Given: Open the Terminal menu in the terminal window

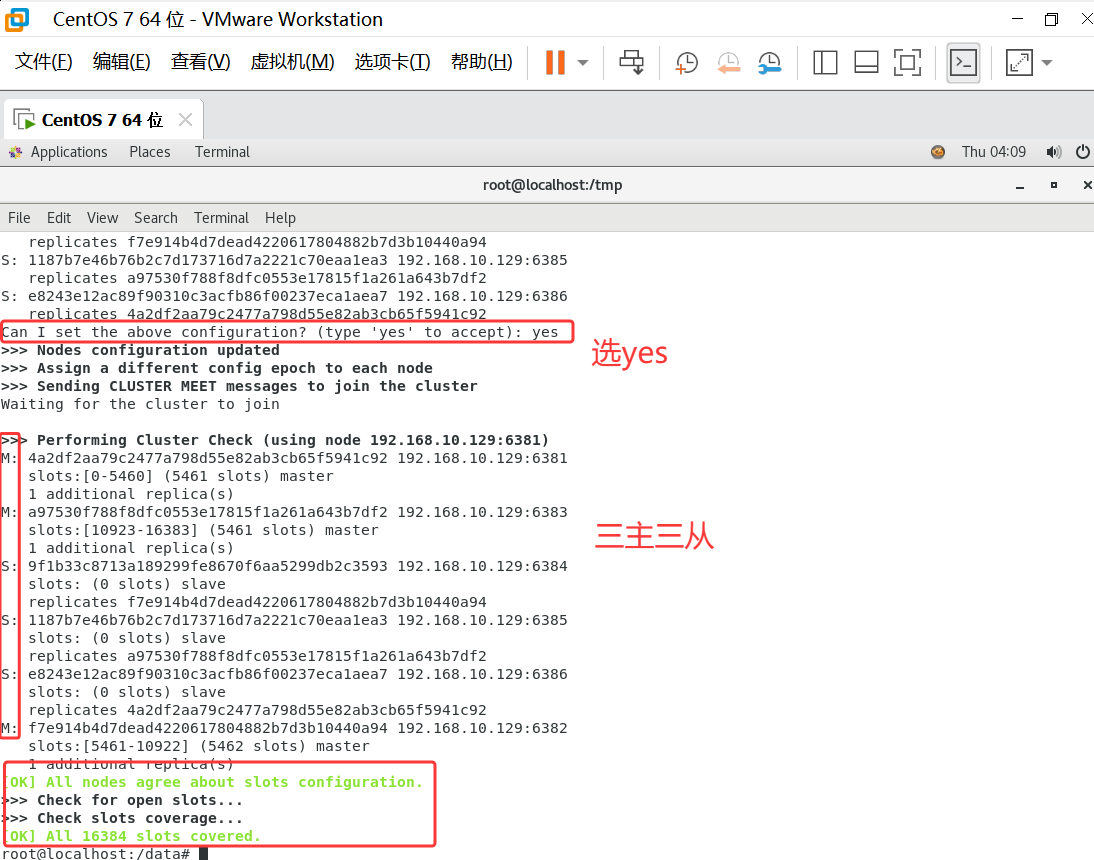Looking at the screenshot, I should (221, 218).
